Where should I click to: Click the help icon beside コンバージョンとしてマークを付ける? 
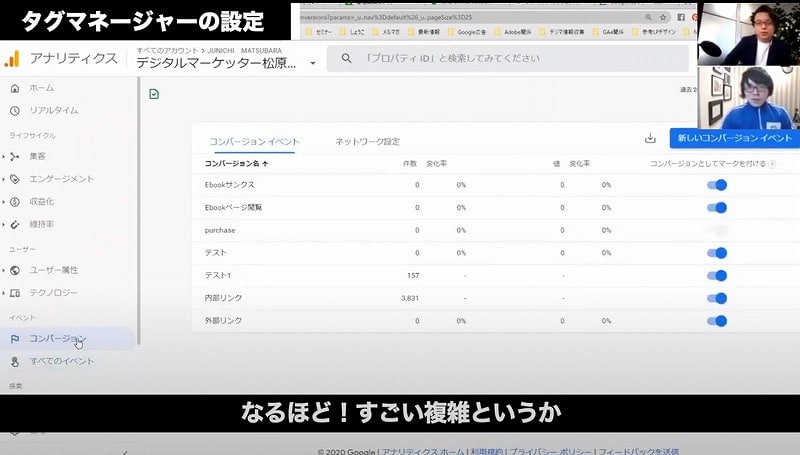[x=772, y=164]
